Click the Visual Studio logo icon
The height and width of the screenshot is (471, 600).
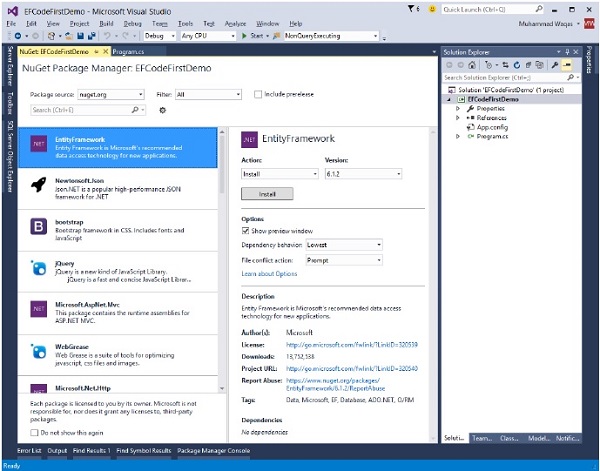pos(13,11)
